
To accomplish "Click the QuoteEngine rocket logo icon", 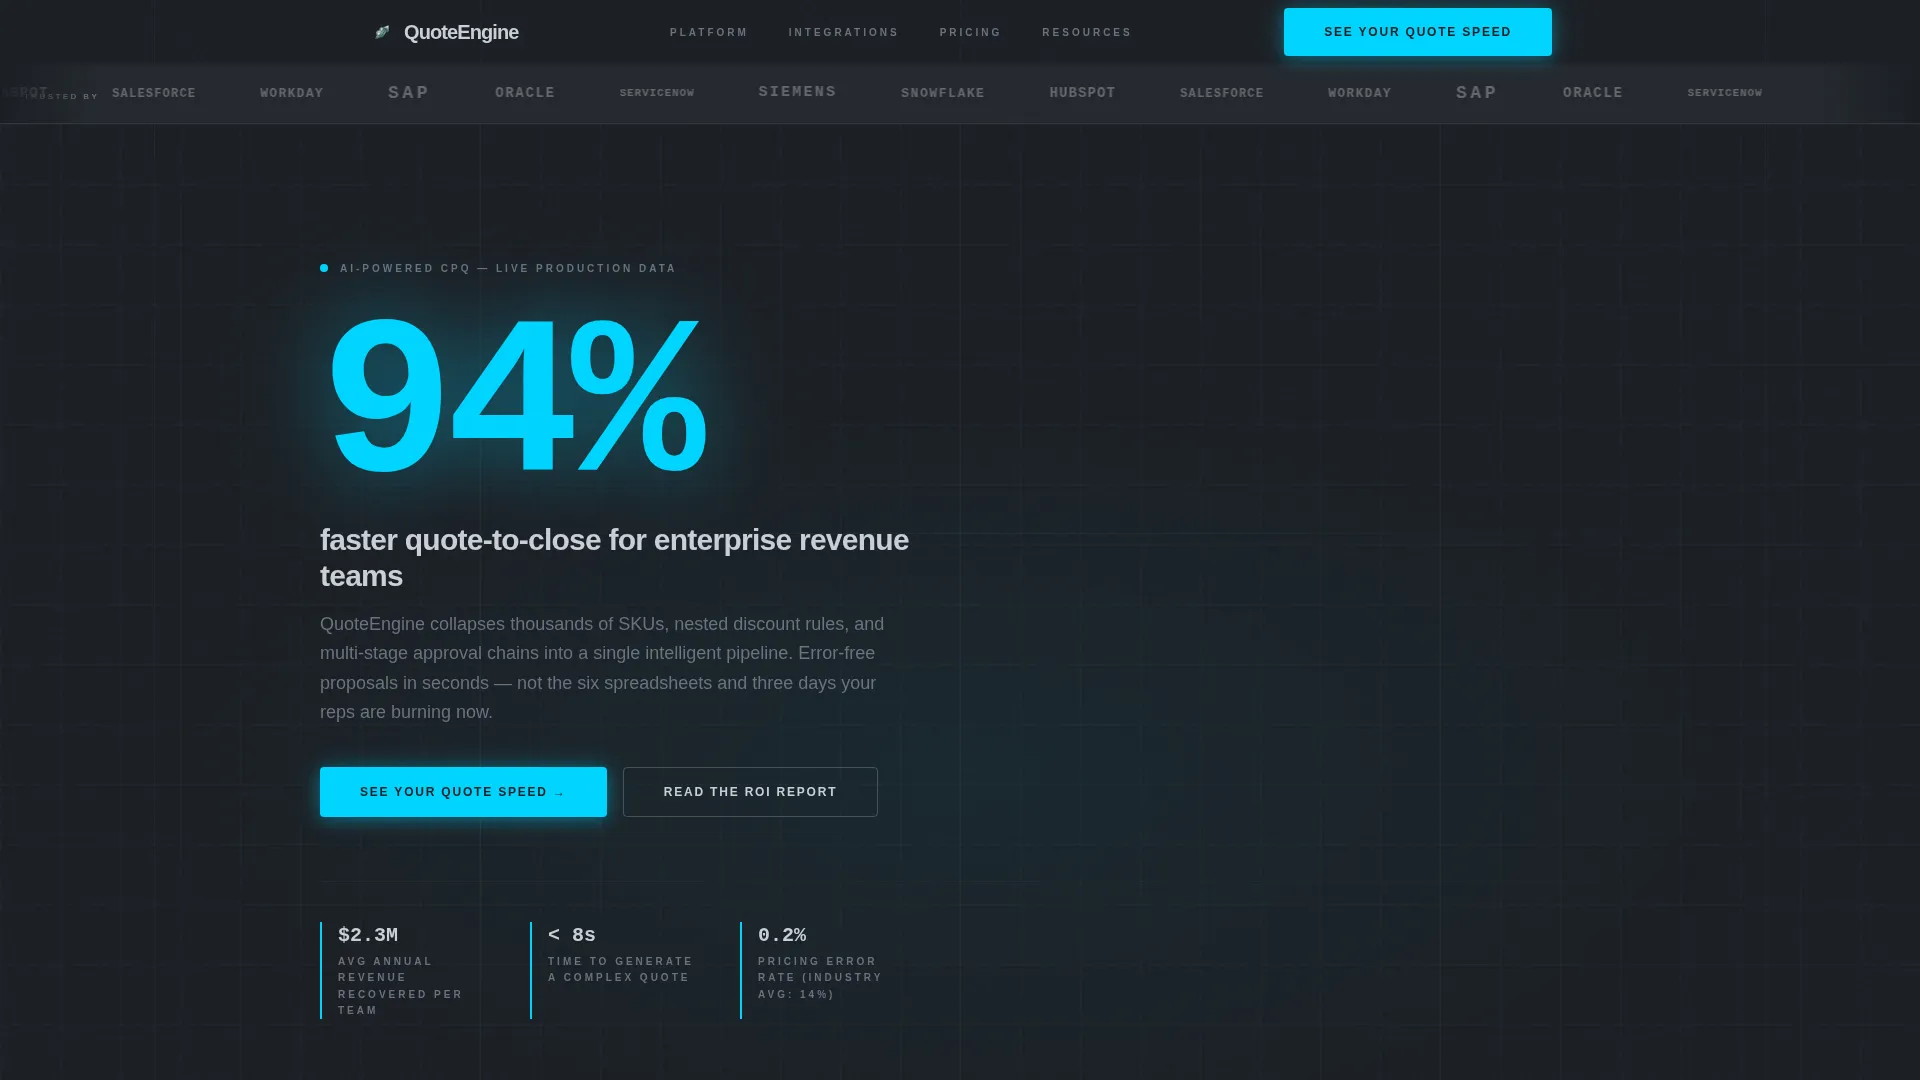I will pyautogui.click(x=382, y=32).
